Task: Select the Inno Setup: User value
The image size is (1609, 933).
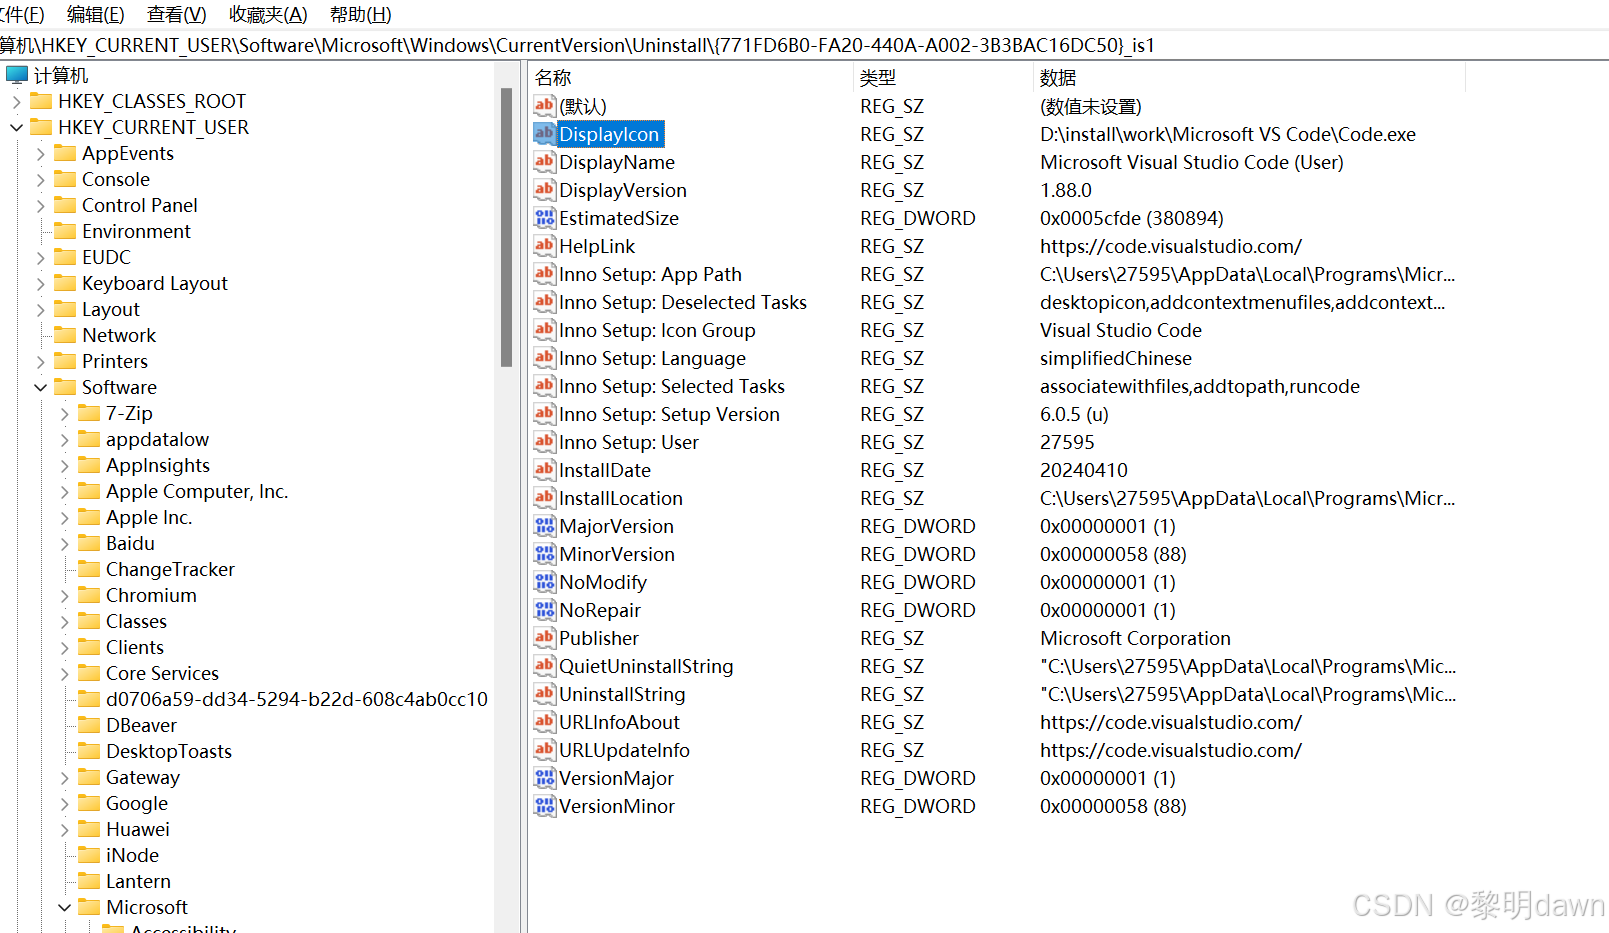Action: point(629,442)
